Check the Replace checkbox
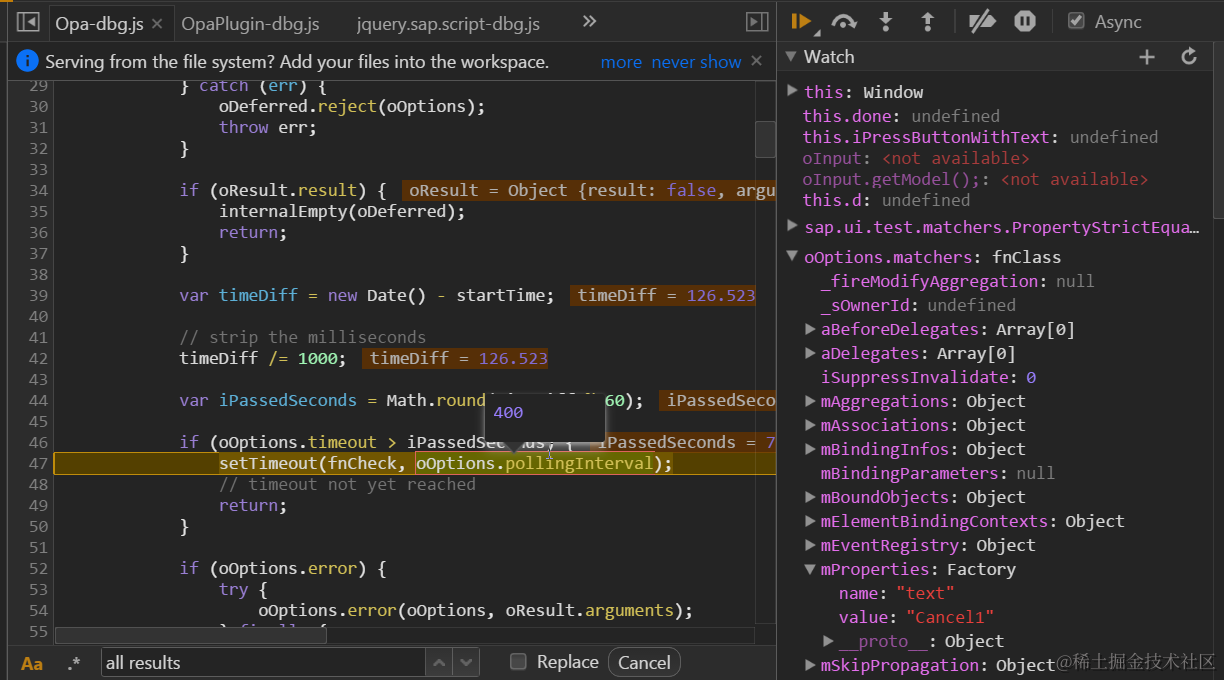The height and width of the screenshot is (680, 1224). 518,661
